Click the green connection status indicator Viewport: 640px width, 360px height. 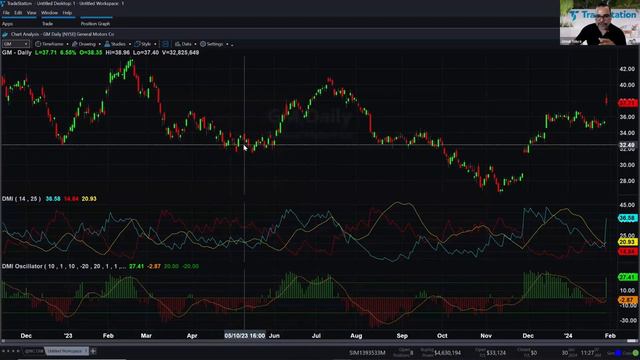636,353
